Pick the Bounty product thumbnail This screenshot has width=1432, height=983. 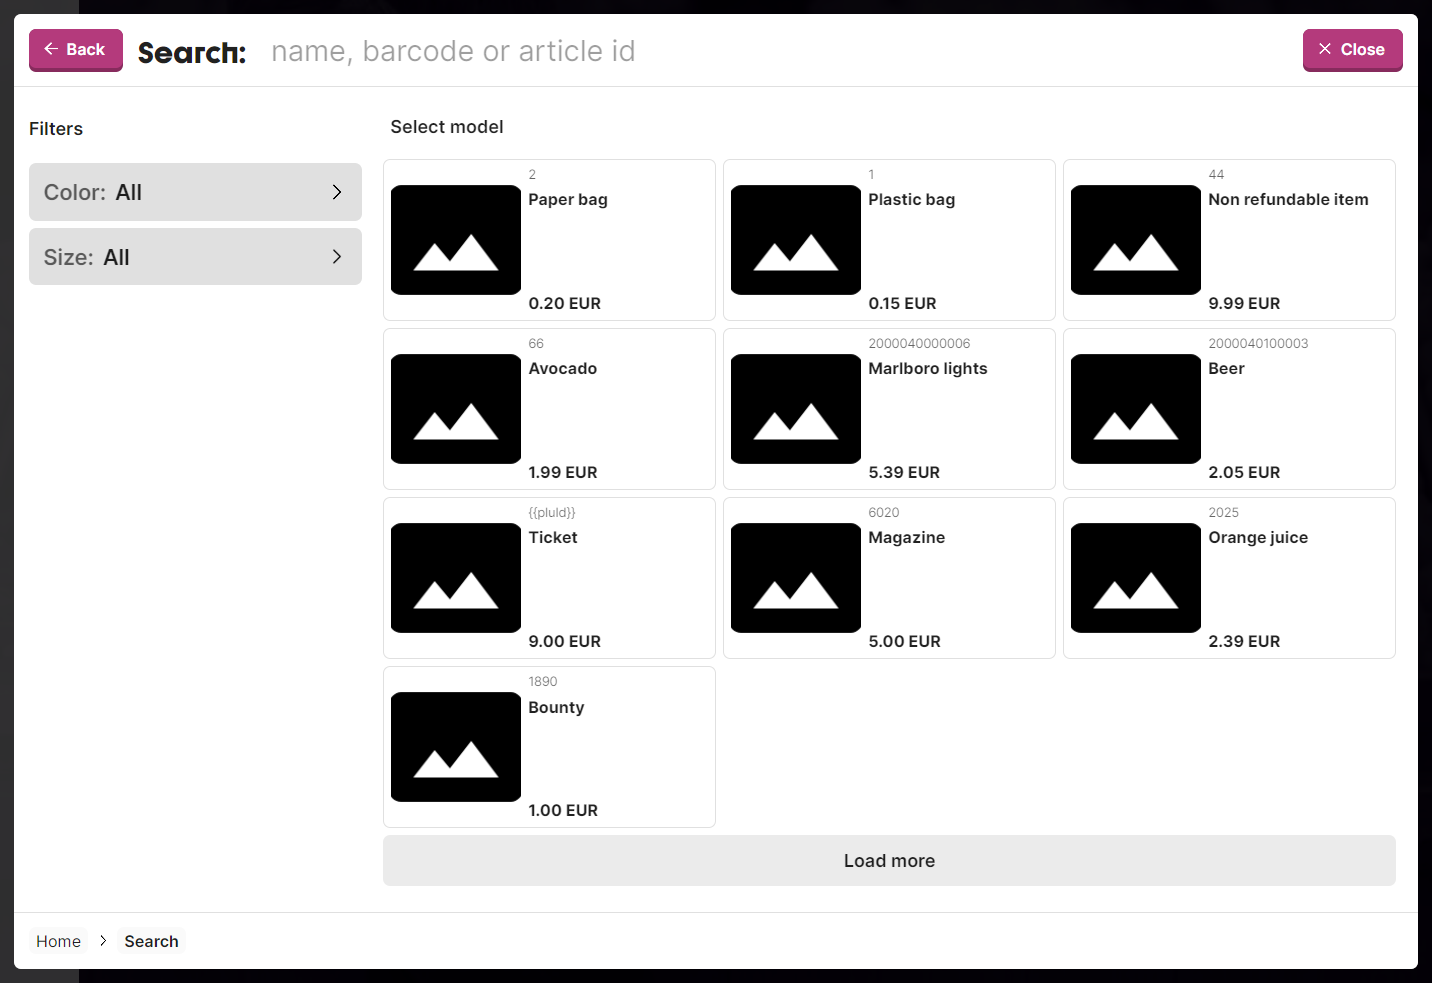coord(455,747)
